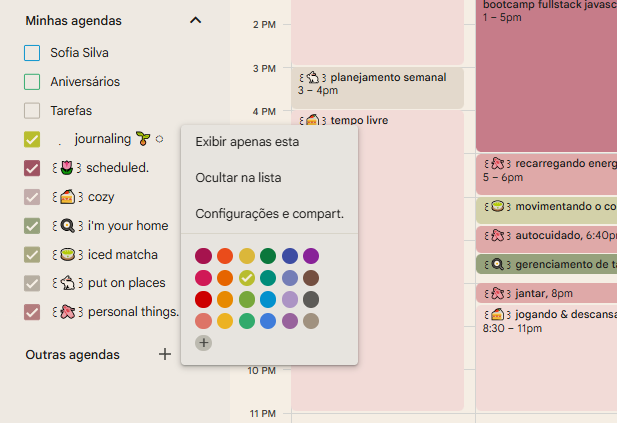
Task: Choose Ocultar na lista
Action: point(269,178)
